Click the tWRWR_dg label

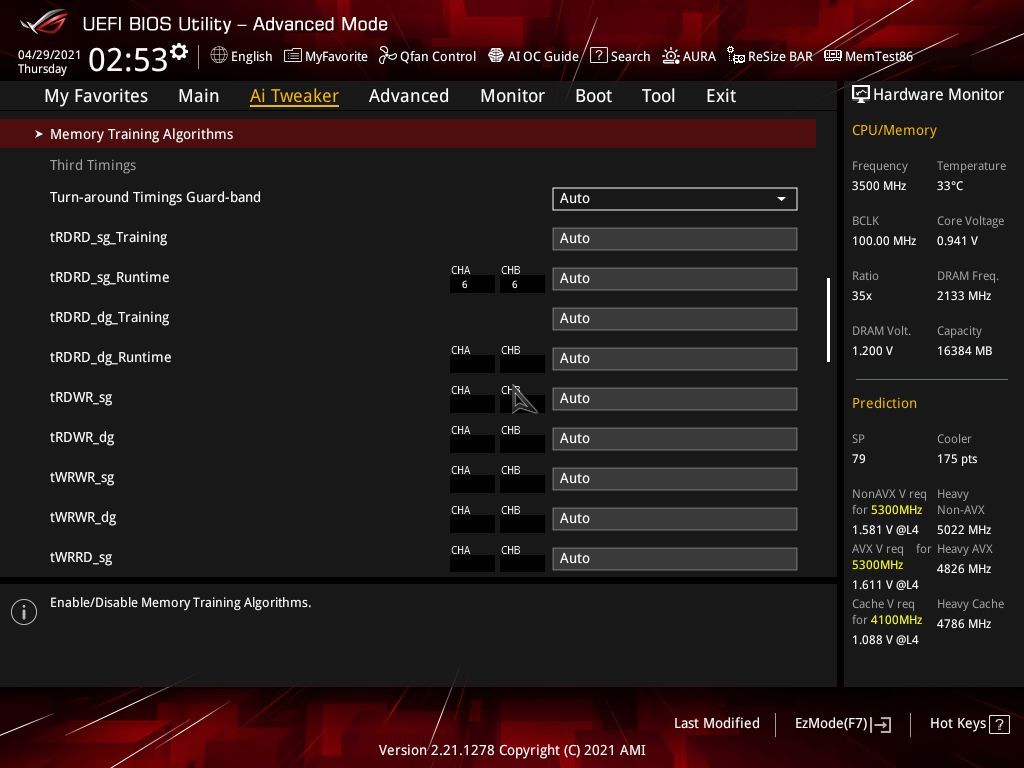coord(83,517)
